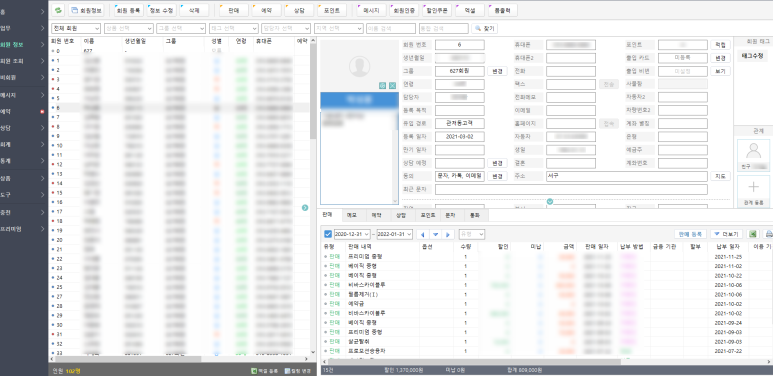773x376 pixels.
Task: Click the 이름 검색 input field
Action: [391, 29]
